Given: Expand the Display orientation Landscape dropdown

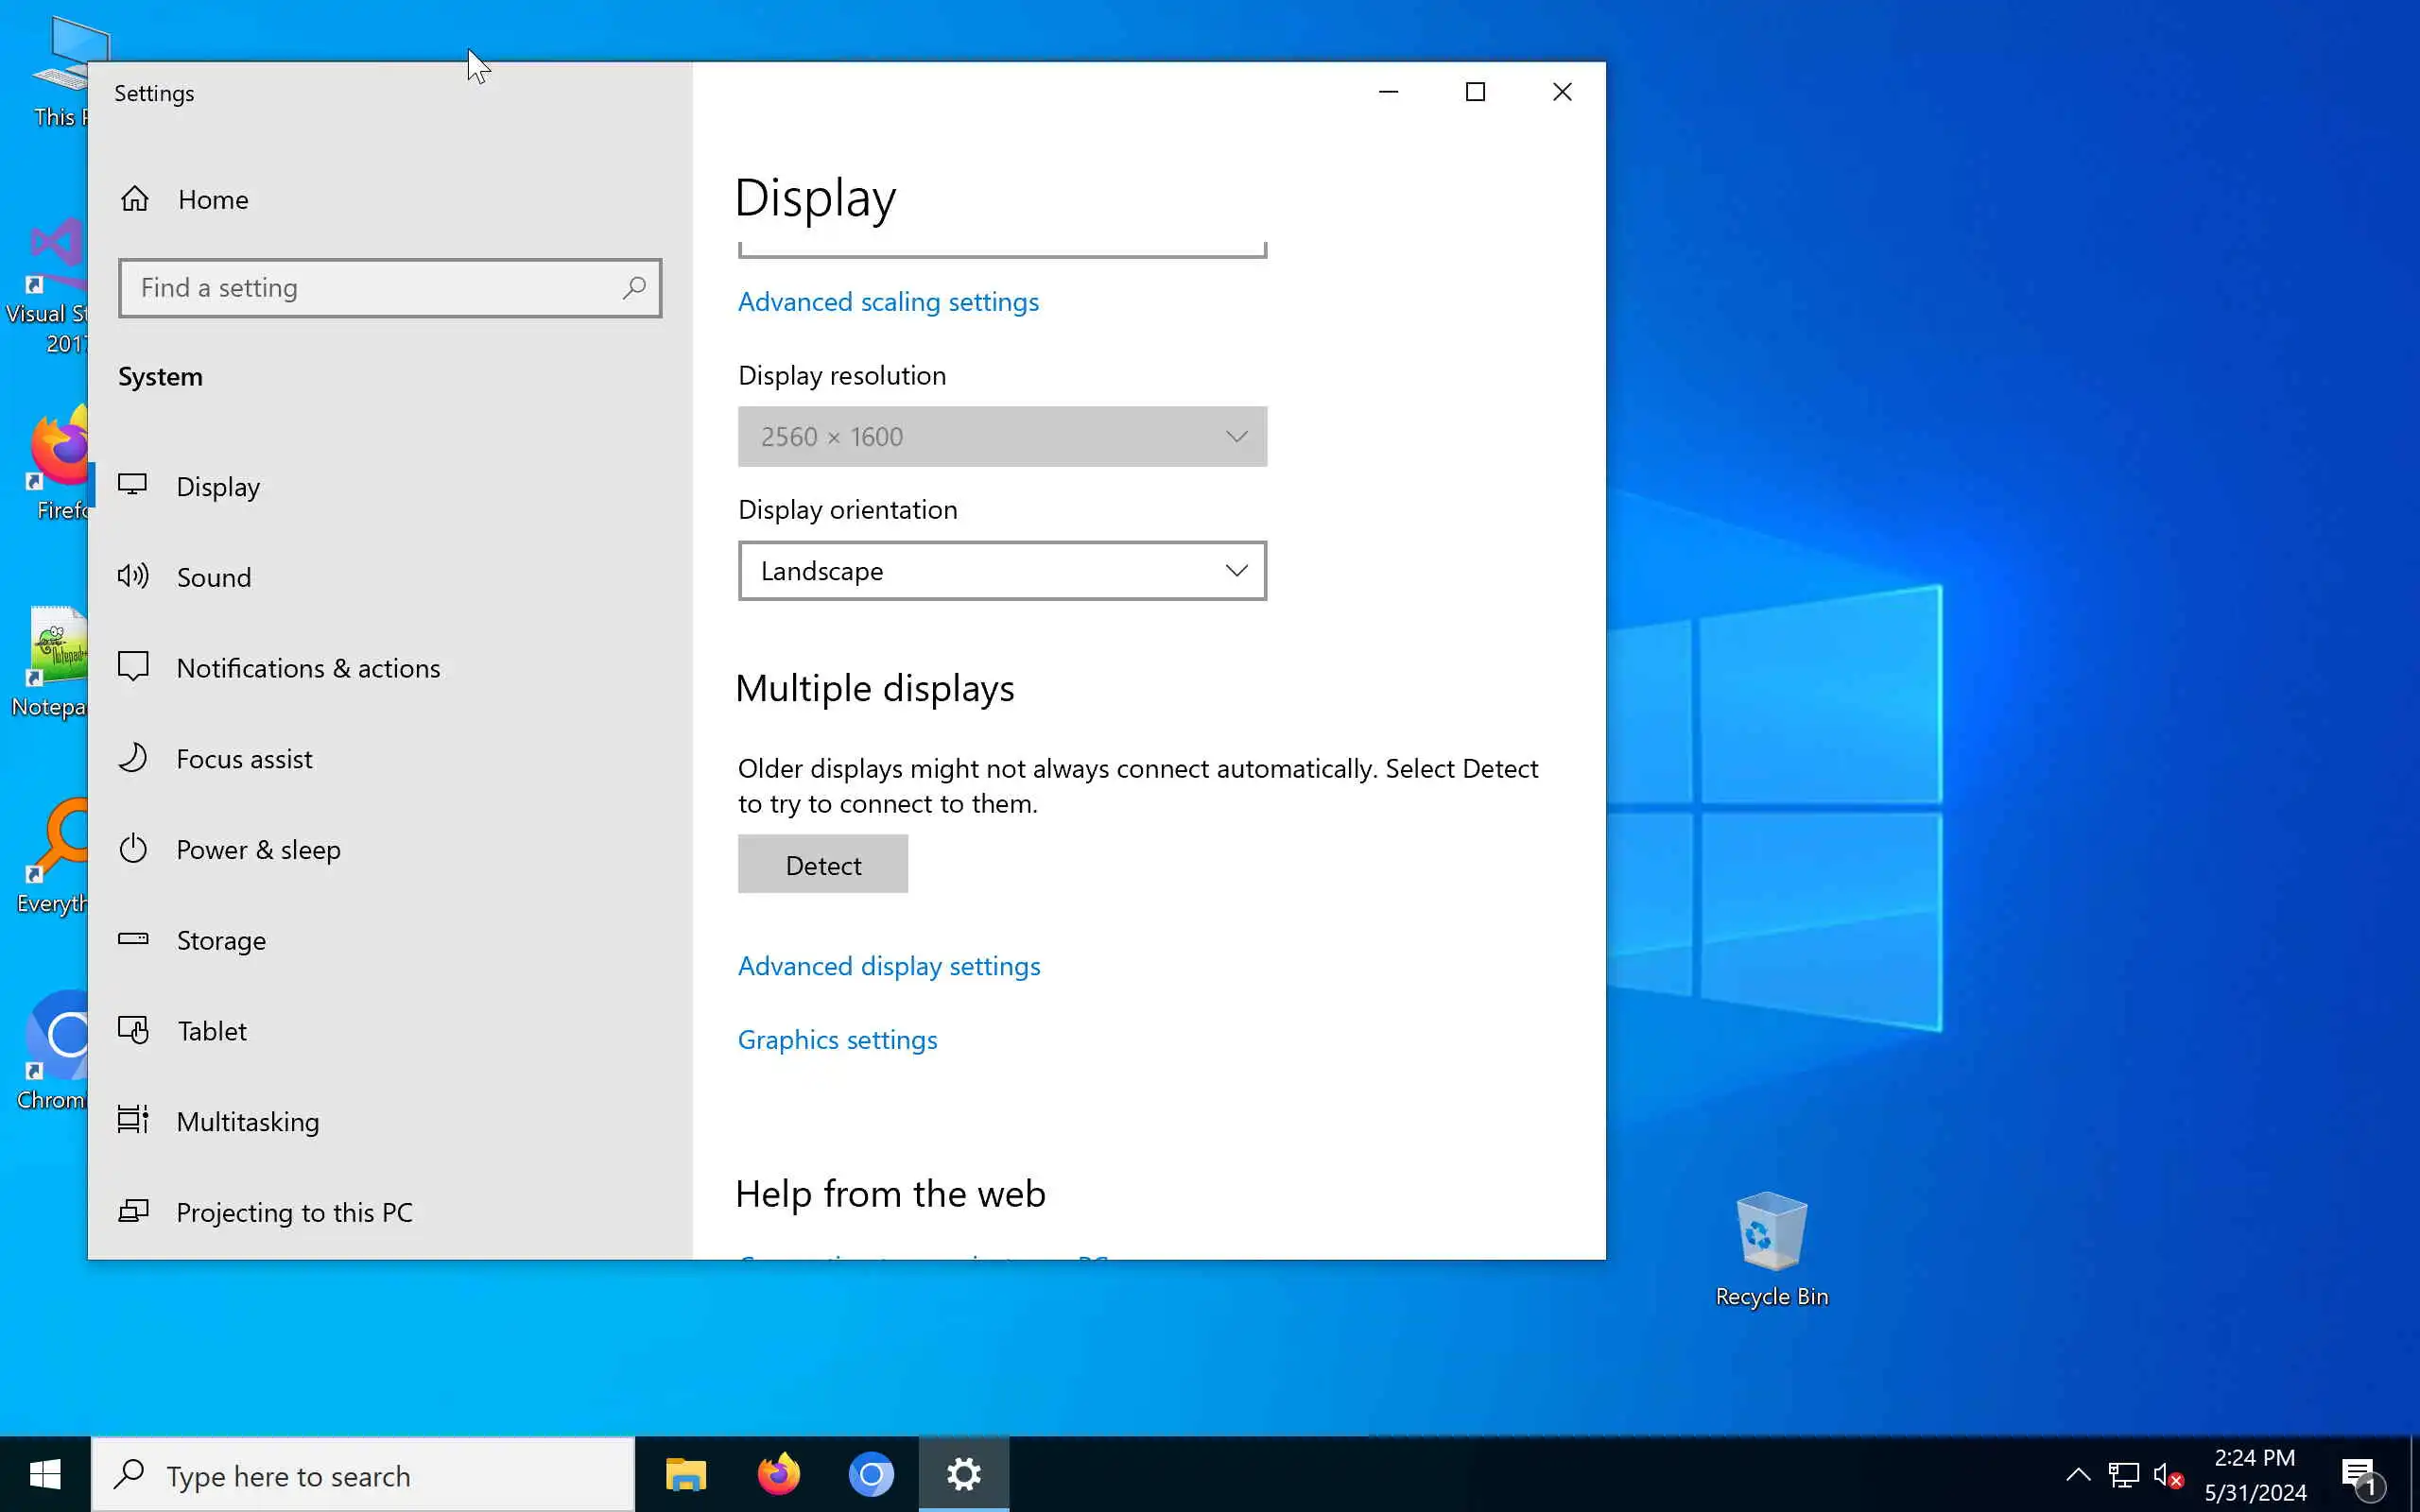Looking at the screenshot, I should [1002, 571].
